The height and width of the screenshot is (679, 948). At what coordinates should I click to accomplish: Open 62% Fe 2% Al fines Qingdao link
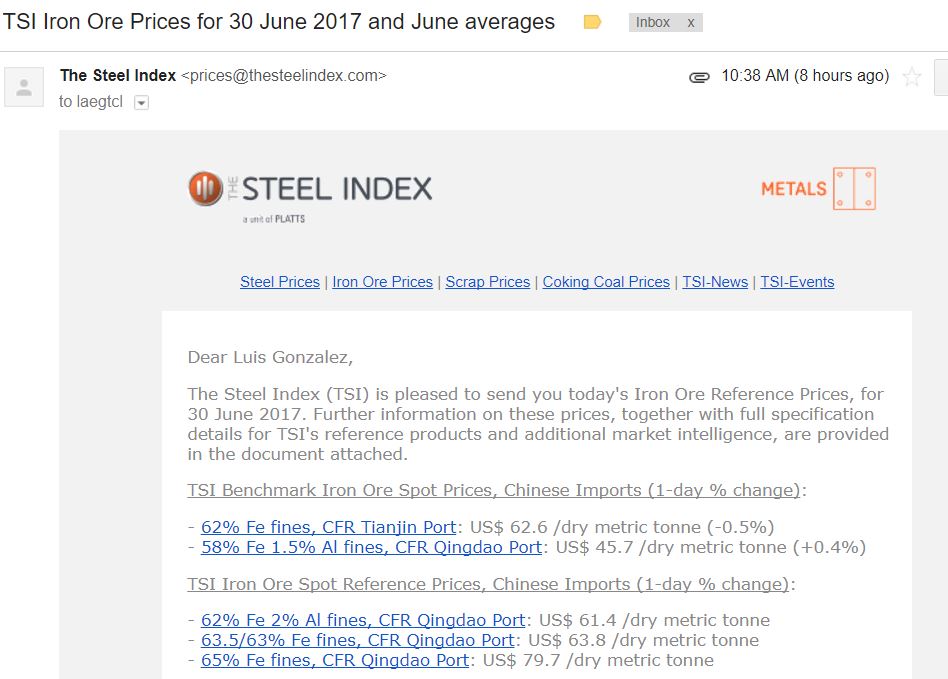pos(363,620)
